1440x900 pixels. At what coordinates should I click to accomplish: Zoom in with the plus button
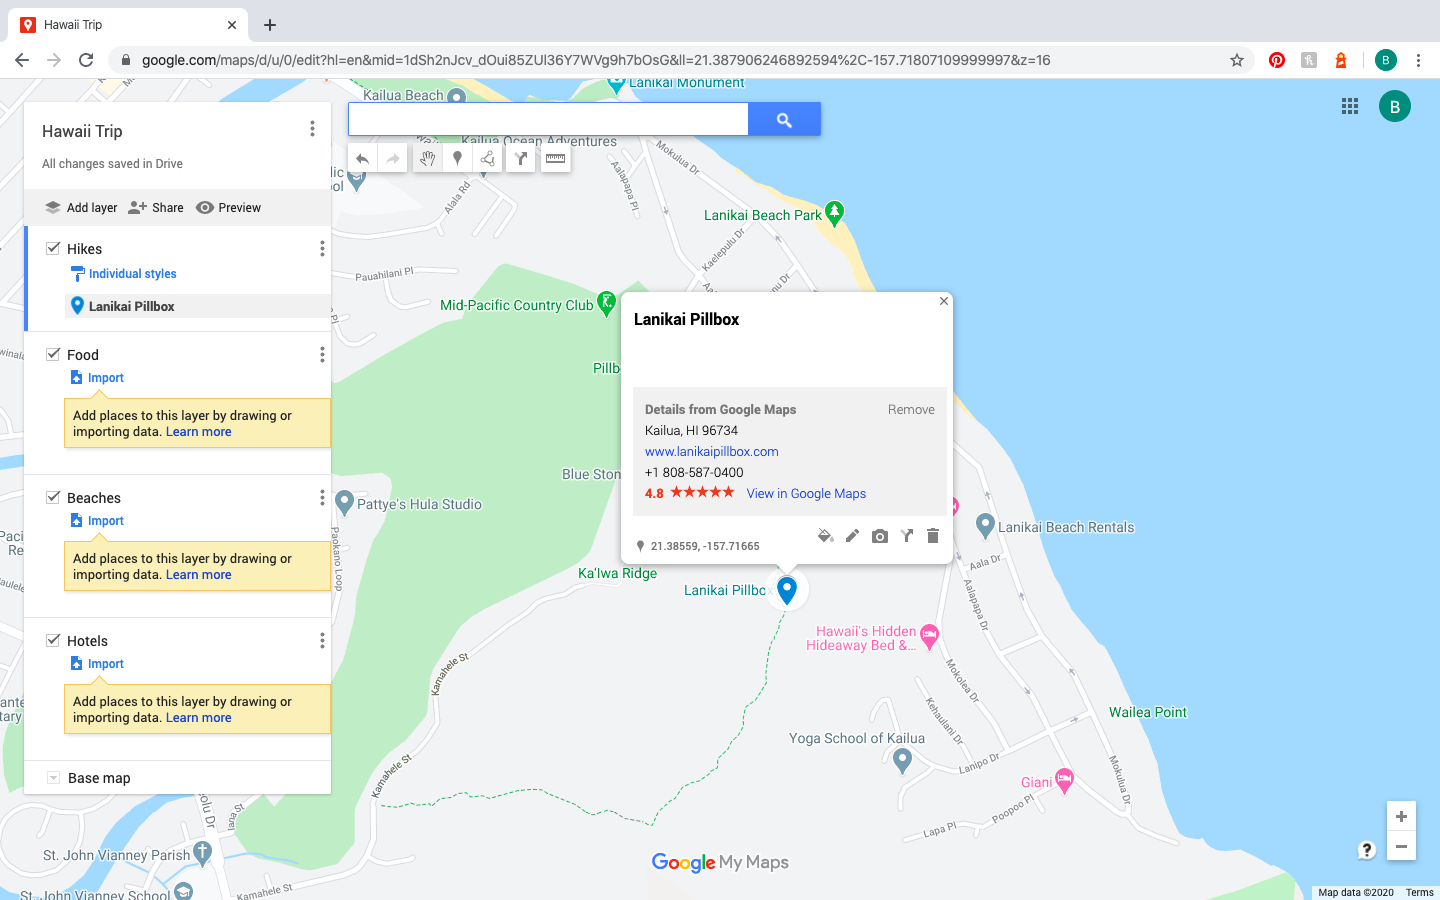(x=1401, y=816)
